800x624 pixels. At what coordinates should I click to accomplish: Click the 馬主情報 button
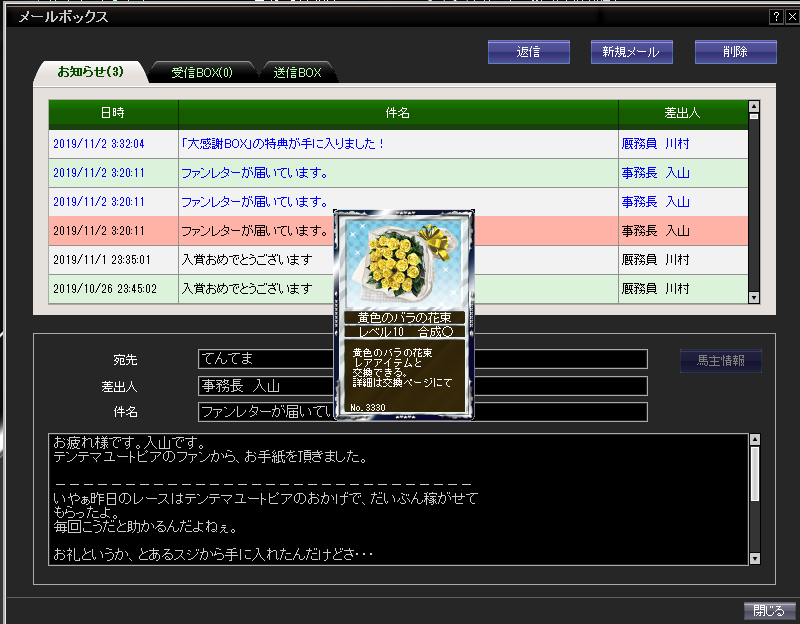click(720, 361)
